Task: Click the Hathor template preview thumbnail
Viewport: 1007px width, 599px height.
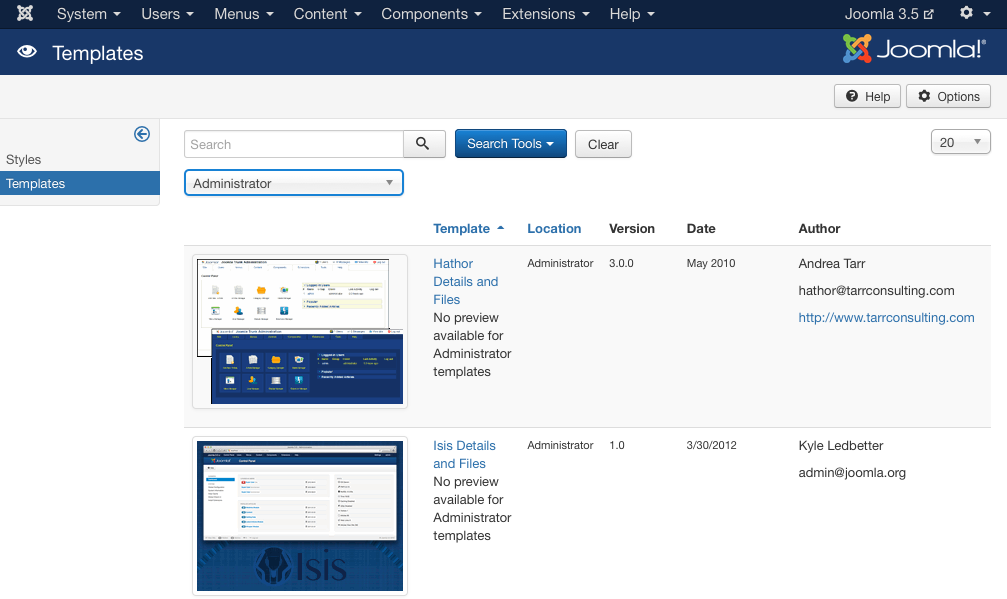Action: pyautogui.click(x=300, y=331)
